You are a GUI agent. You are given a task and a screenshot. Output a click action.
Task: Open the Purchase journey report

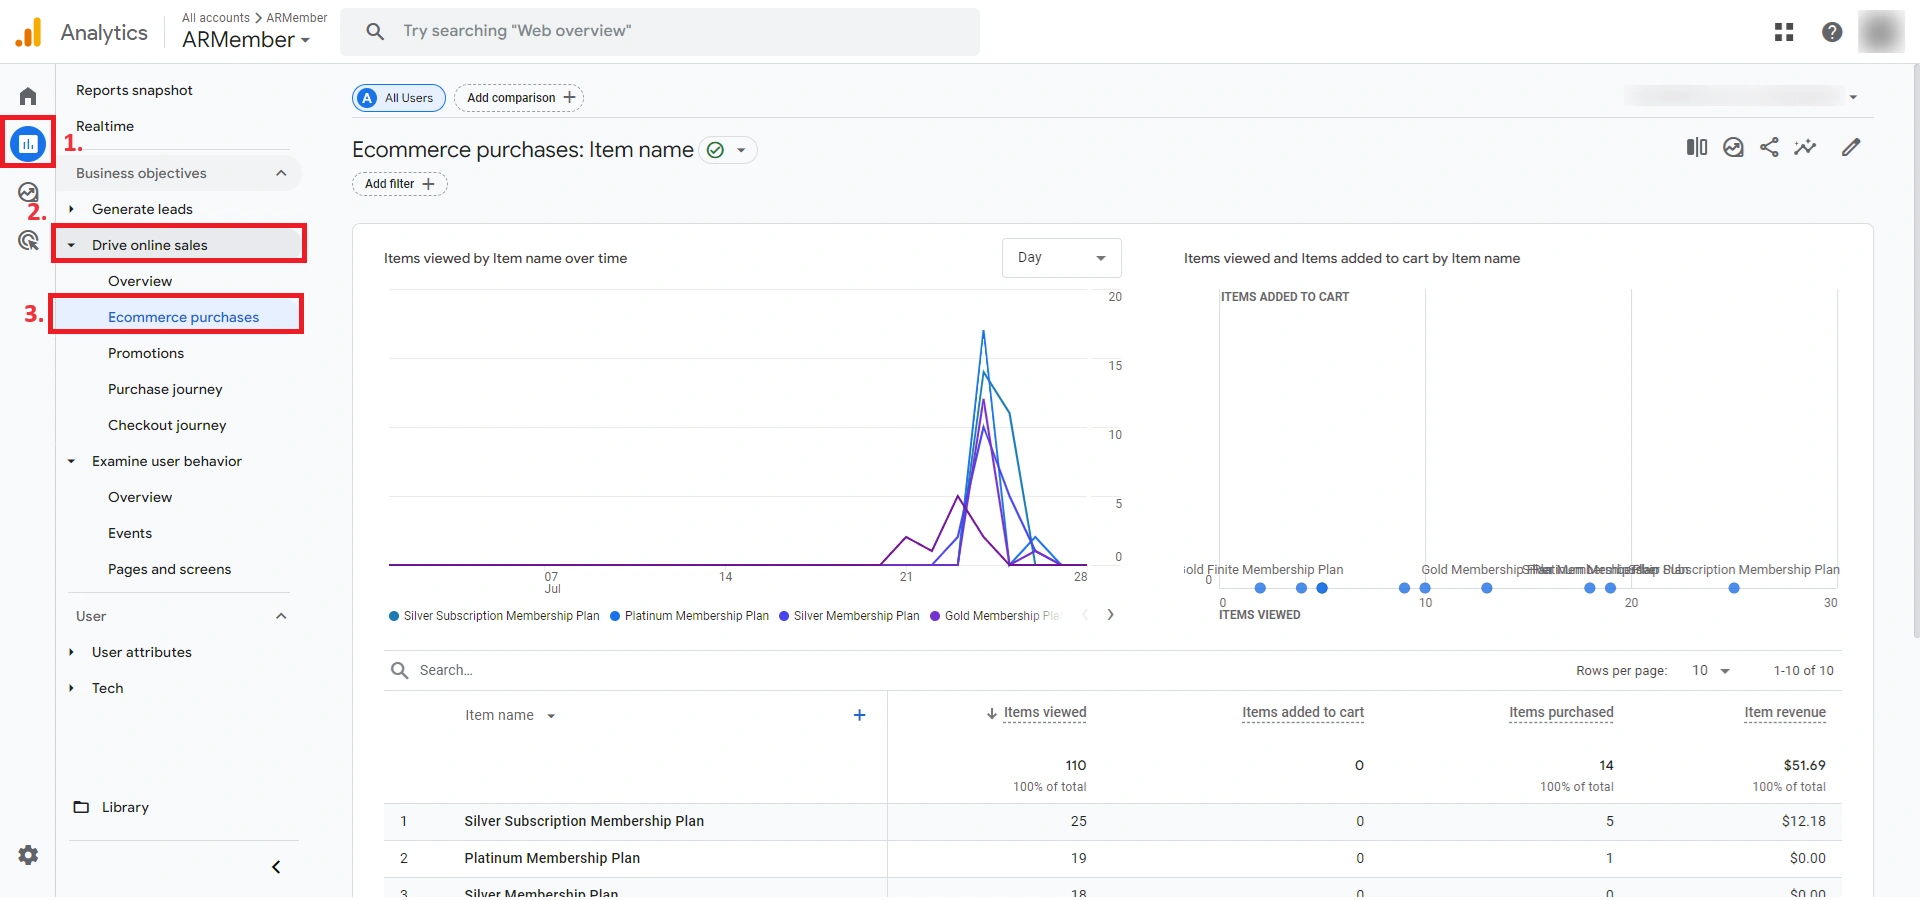pyautogui.click(x=165, y=389)
